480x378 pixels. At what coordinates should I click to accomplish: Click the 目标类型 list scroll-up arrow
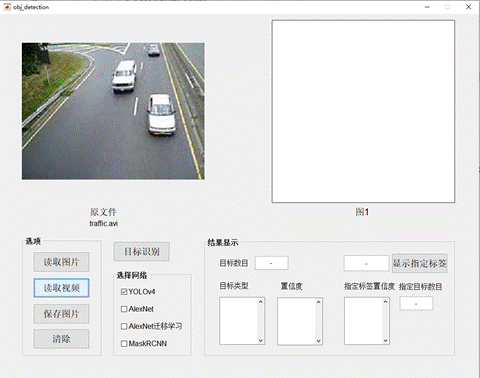point(261,302)
